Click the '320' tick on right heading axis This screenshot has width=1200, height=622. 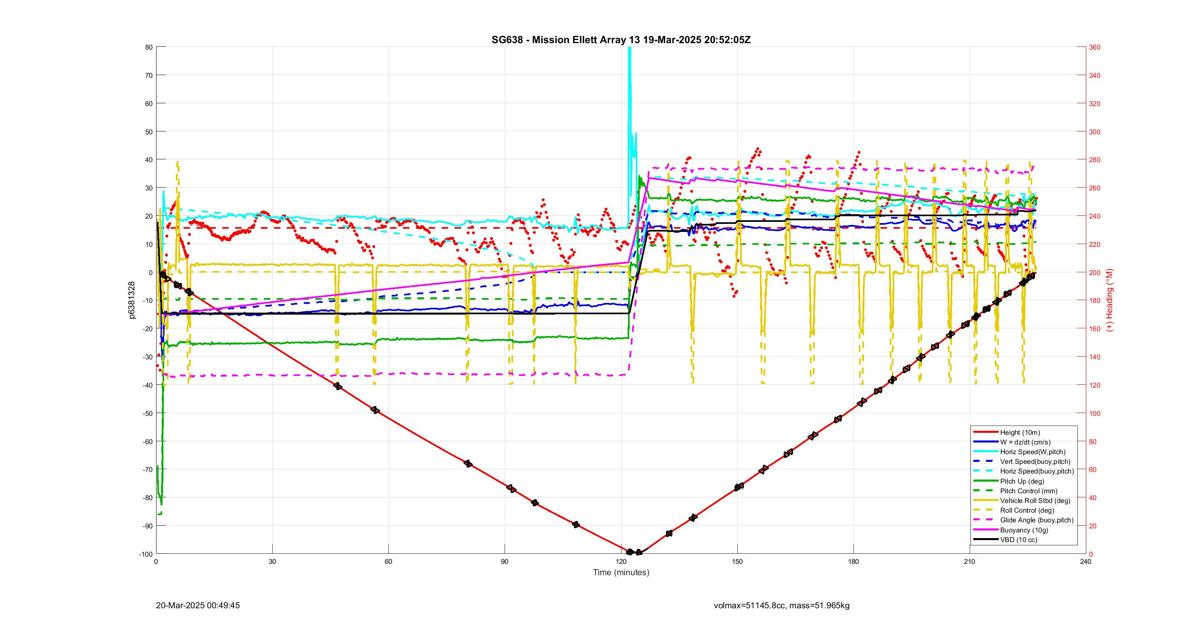click(x=1095, y=103)
